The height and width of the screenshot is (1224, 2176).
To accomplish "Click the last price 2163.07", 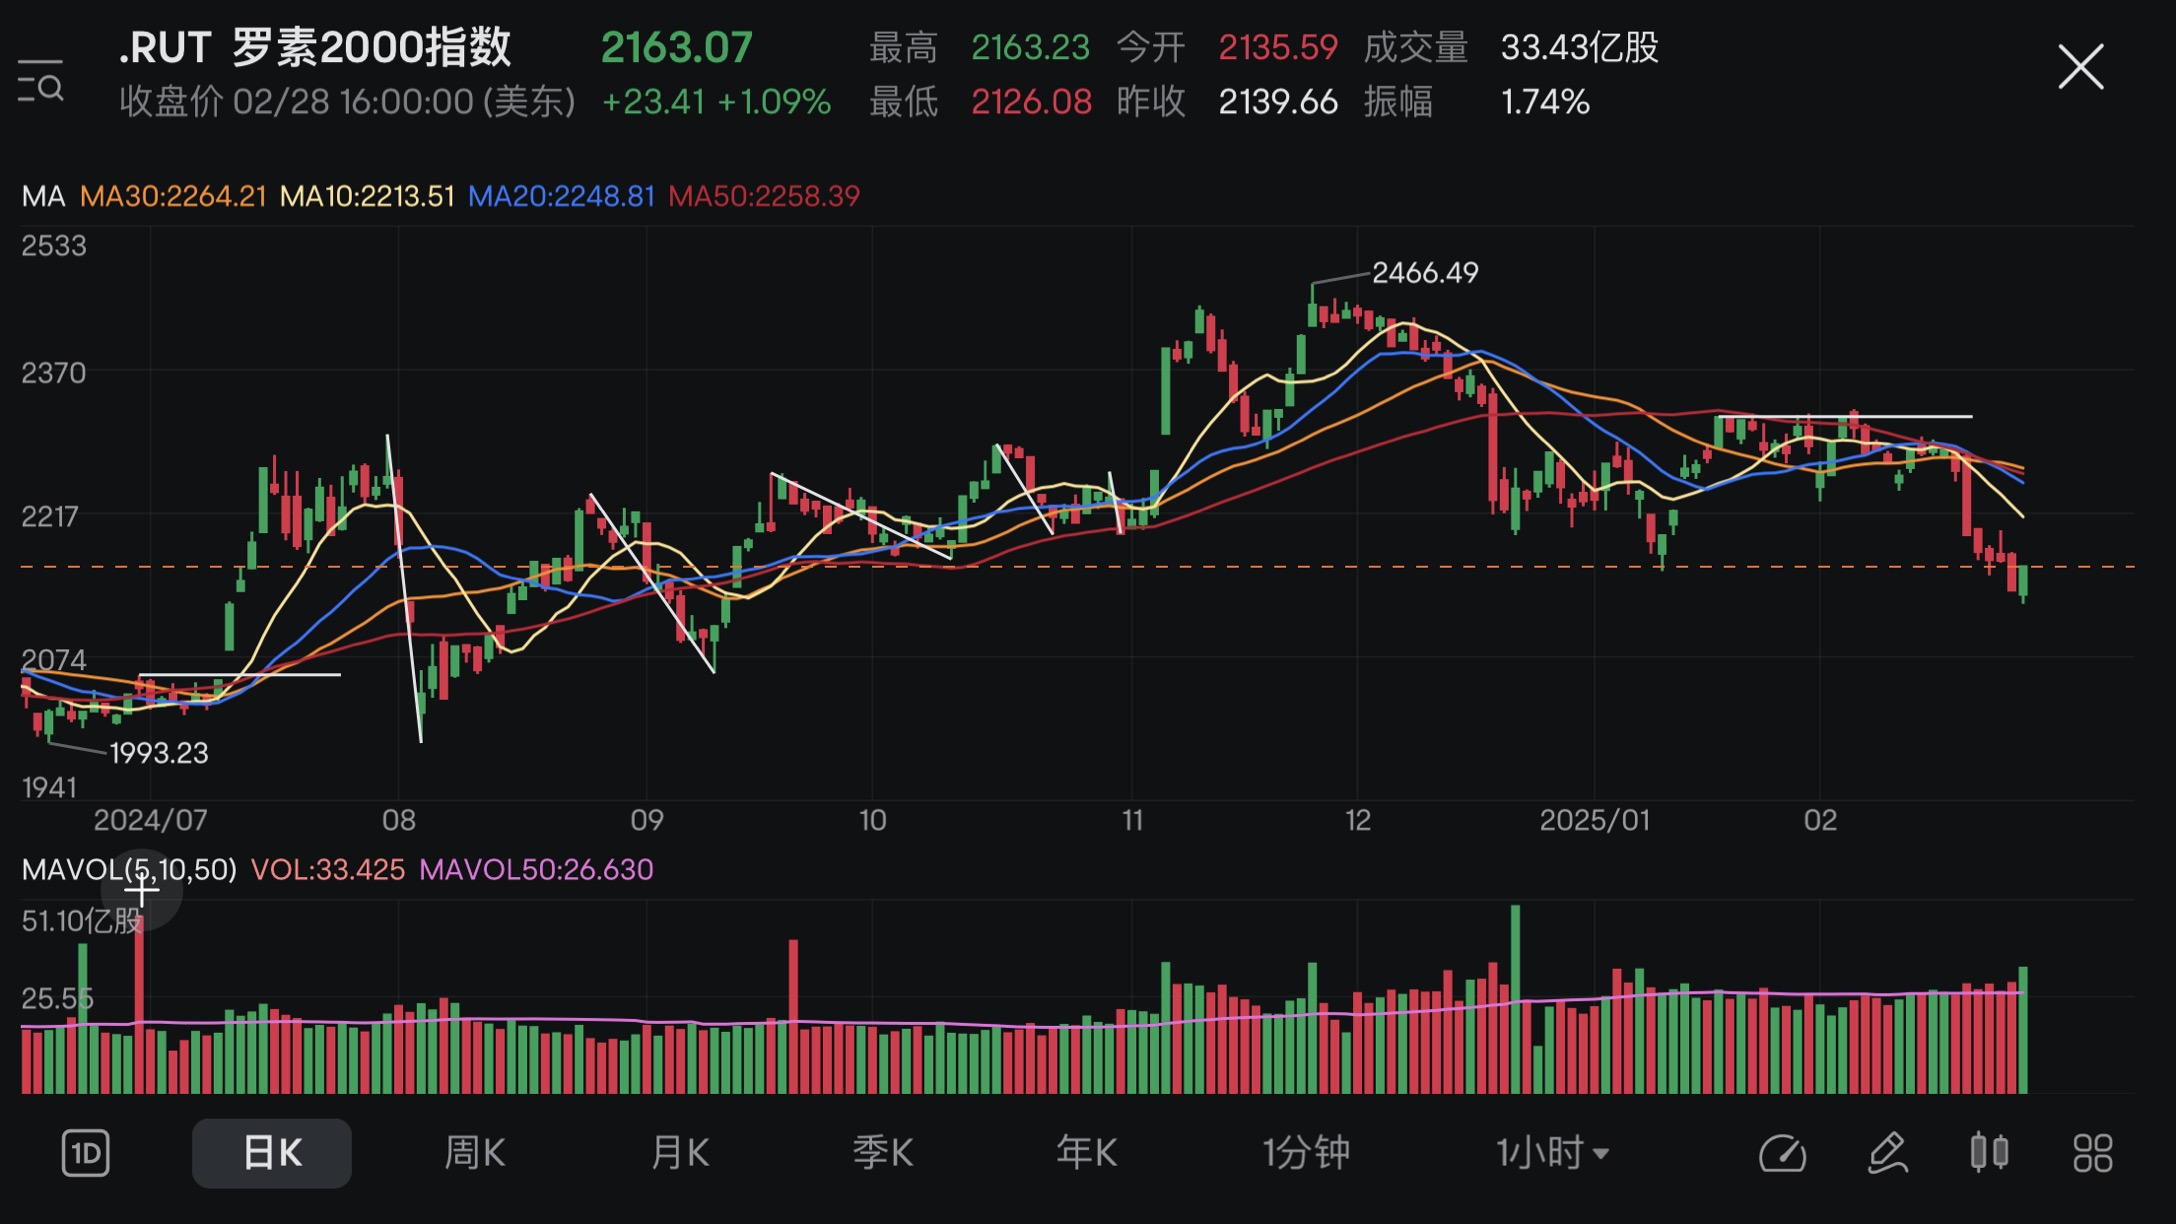I will pyautogui.click(x=676, y=47).
